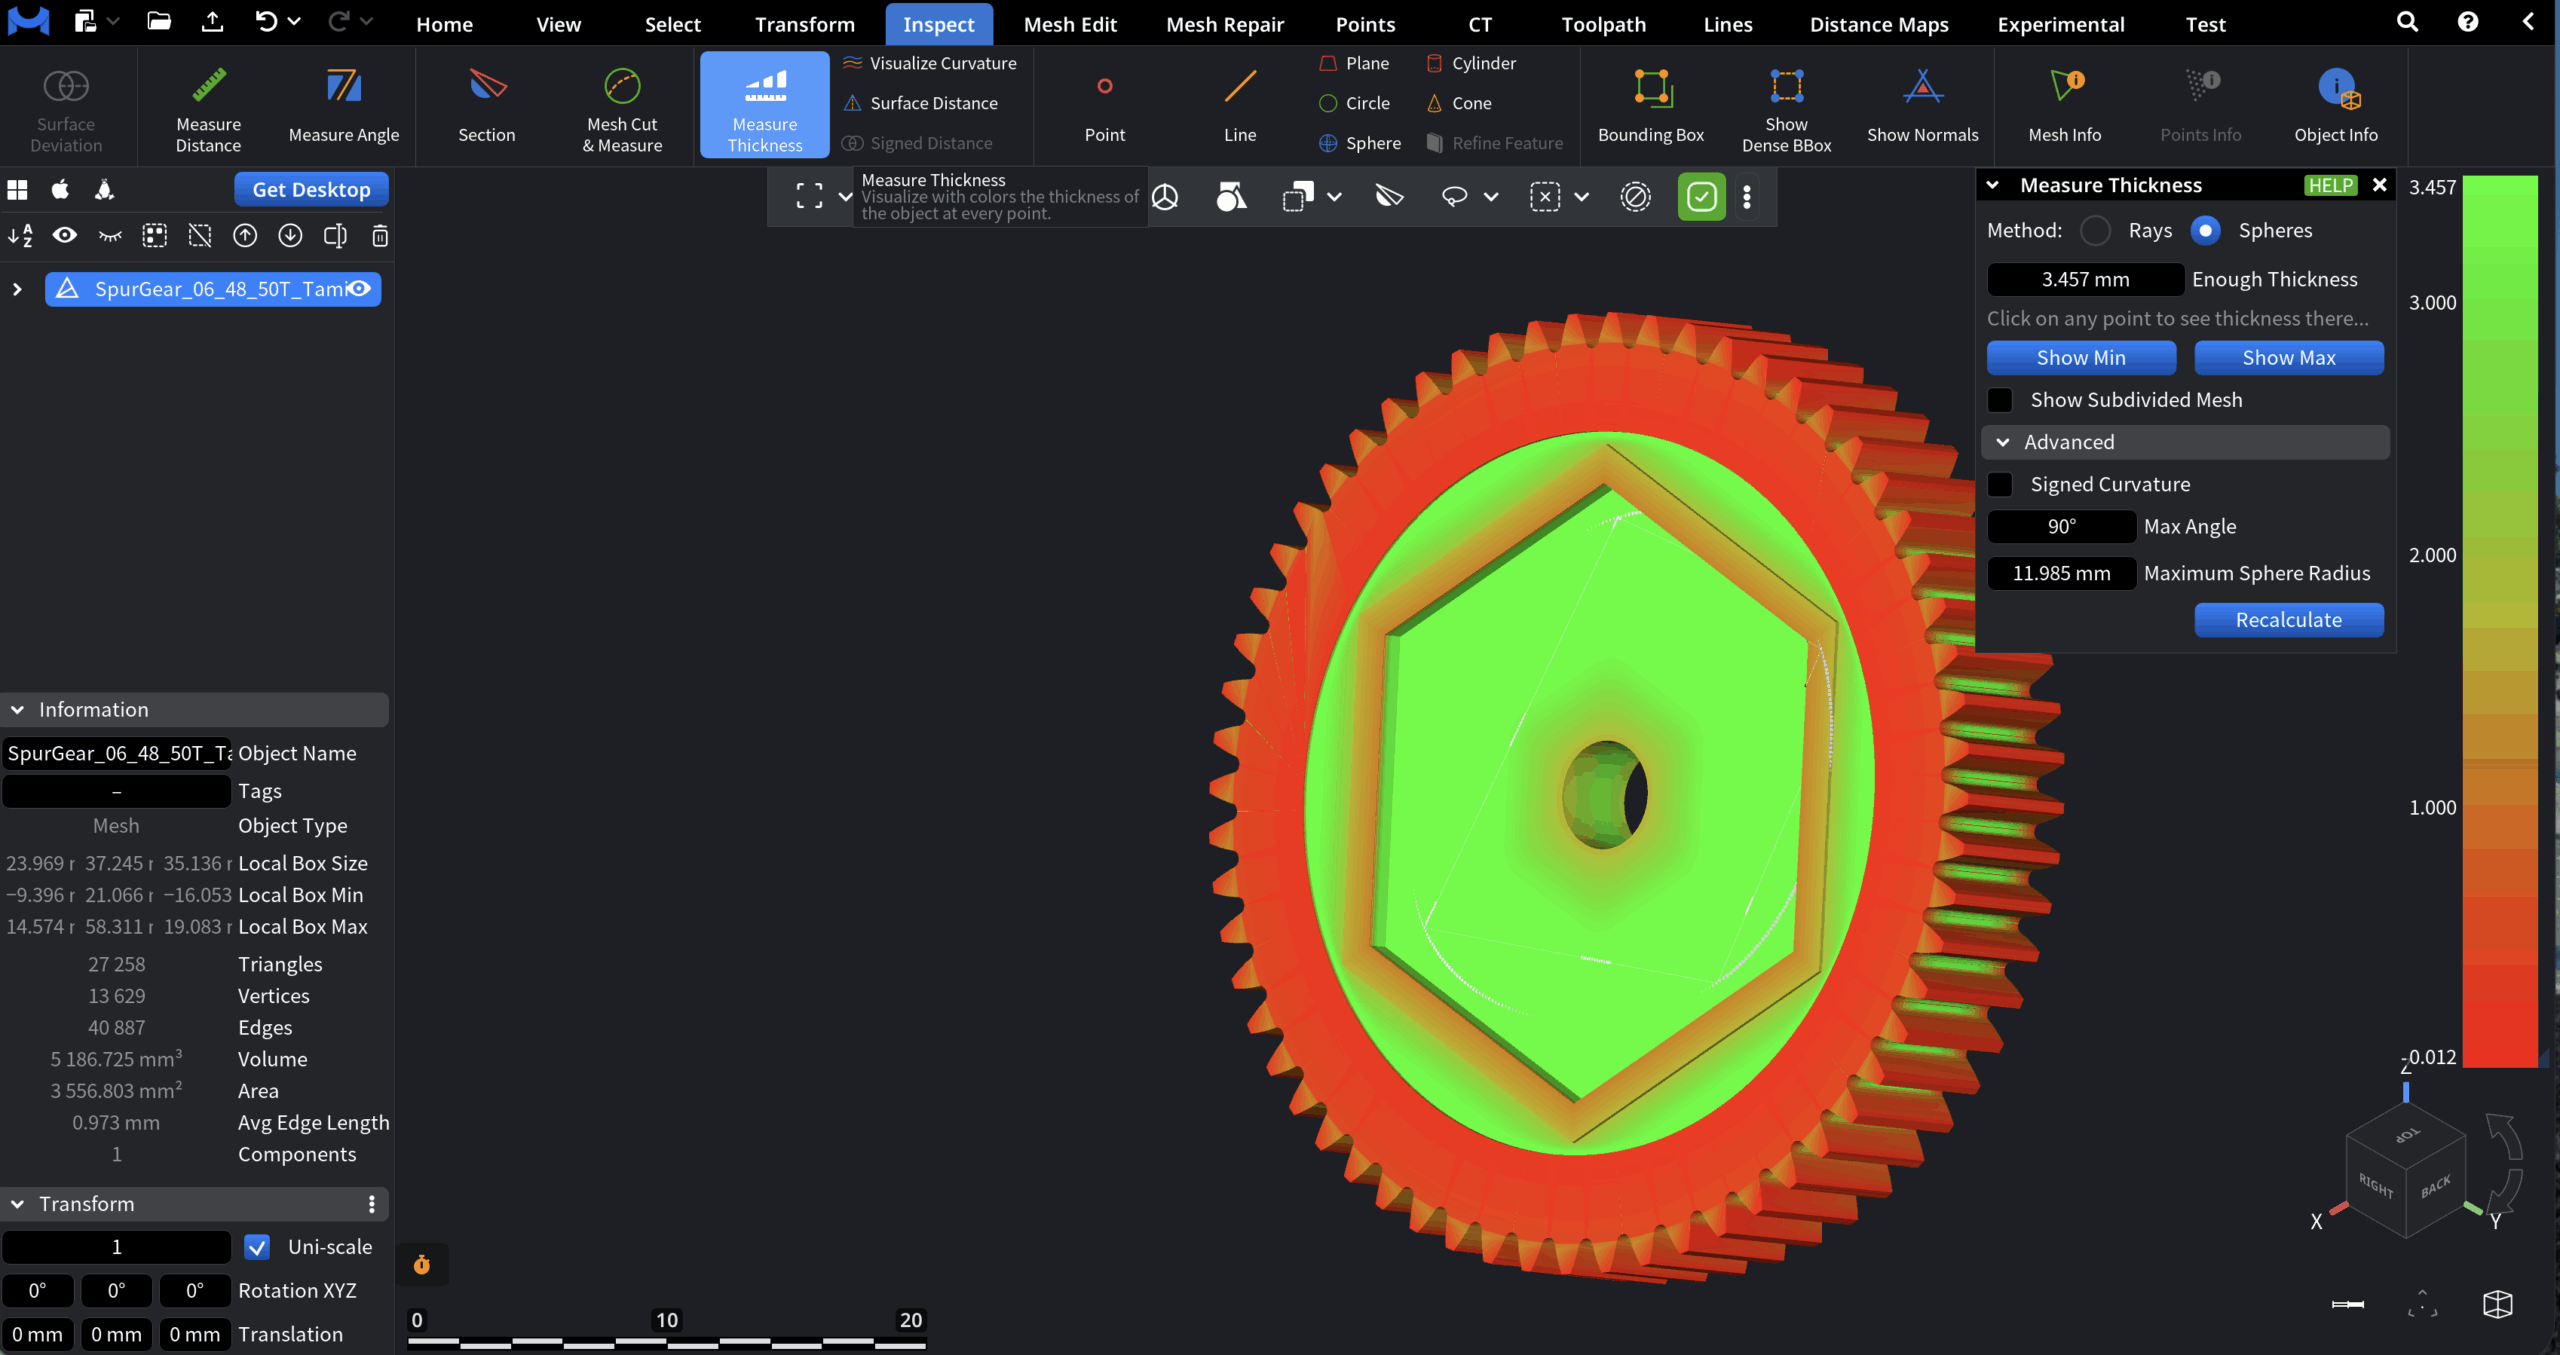Select Mesh Cut & Measure

click(x=622, y=105)
